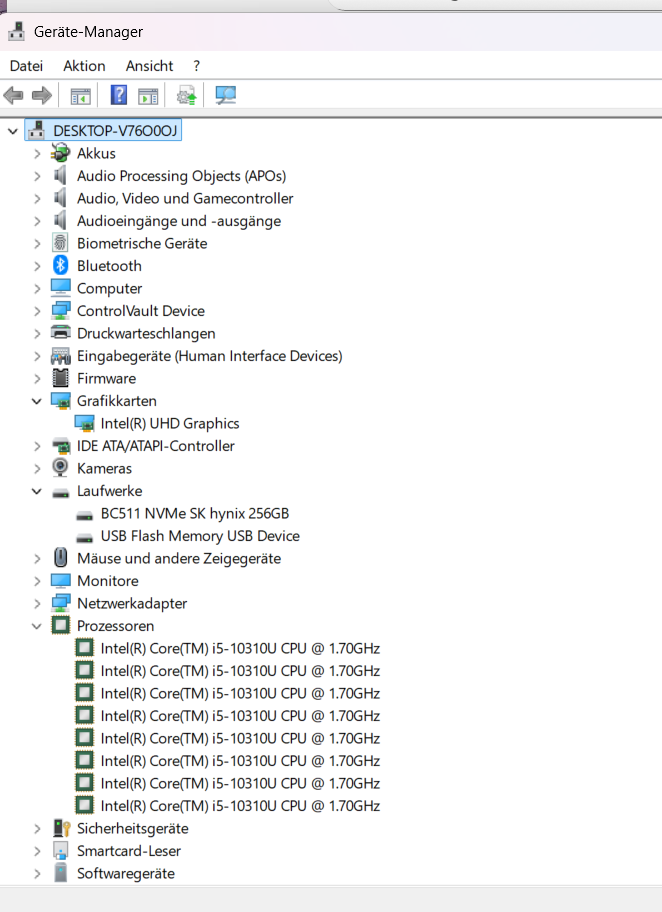The image size is (662, 912).
Task: Select the first Intel Core i5-10310U processor entry
Action: [240, 649]
